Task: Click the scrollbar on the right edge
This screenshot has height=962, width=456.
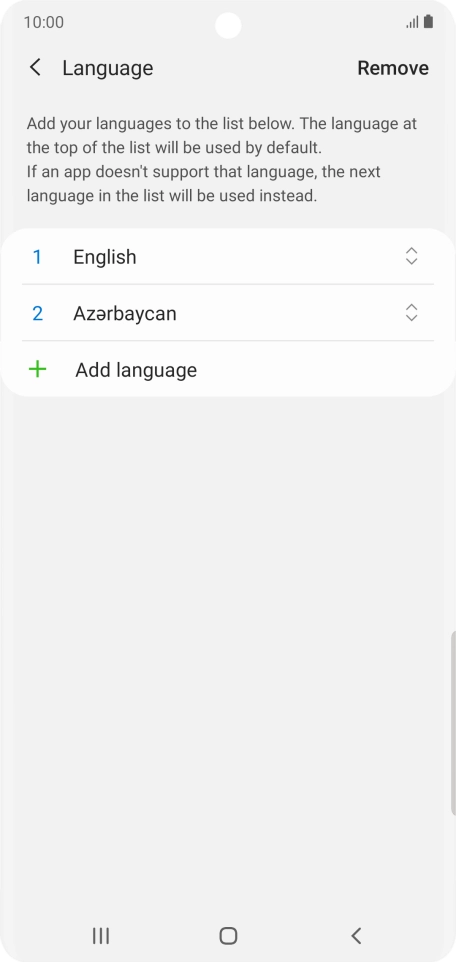Action: 453,724
